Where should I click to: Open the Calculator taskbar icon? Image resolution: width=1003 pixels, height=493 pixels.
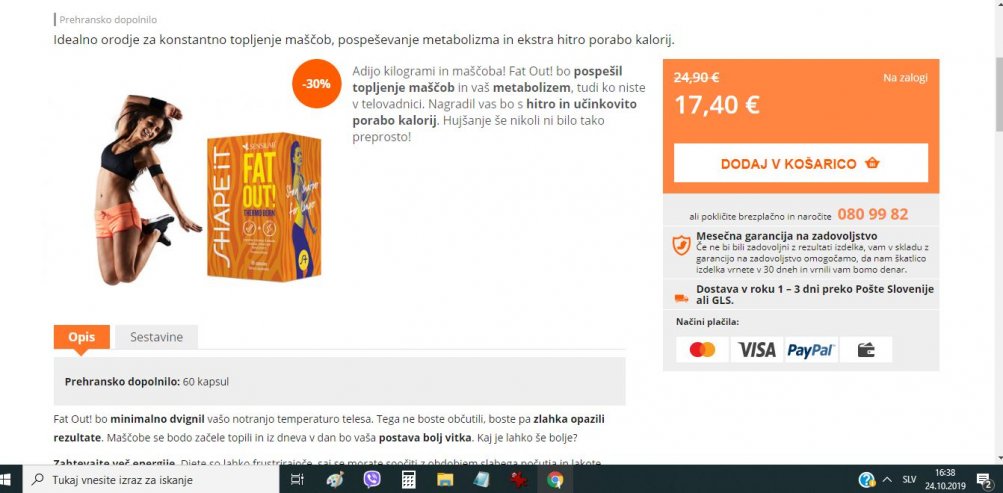[x=409, y=480]
